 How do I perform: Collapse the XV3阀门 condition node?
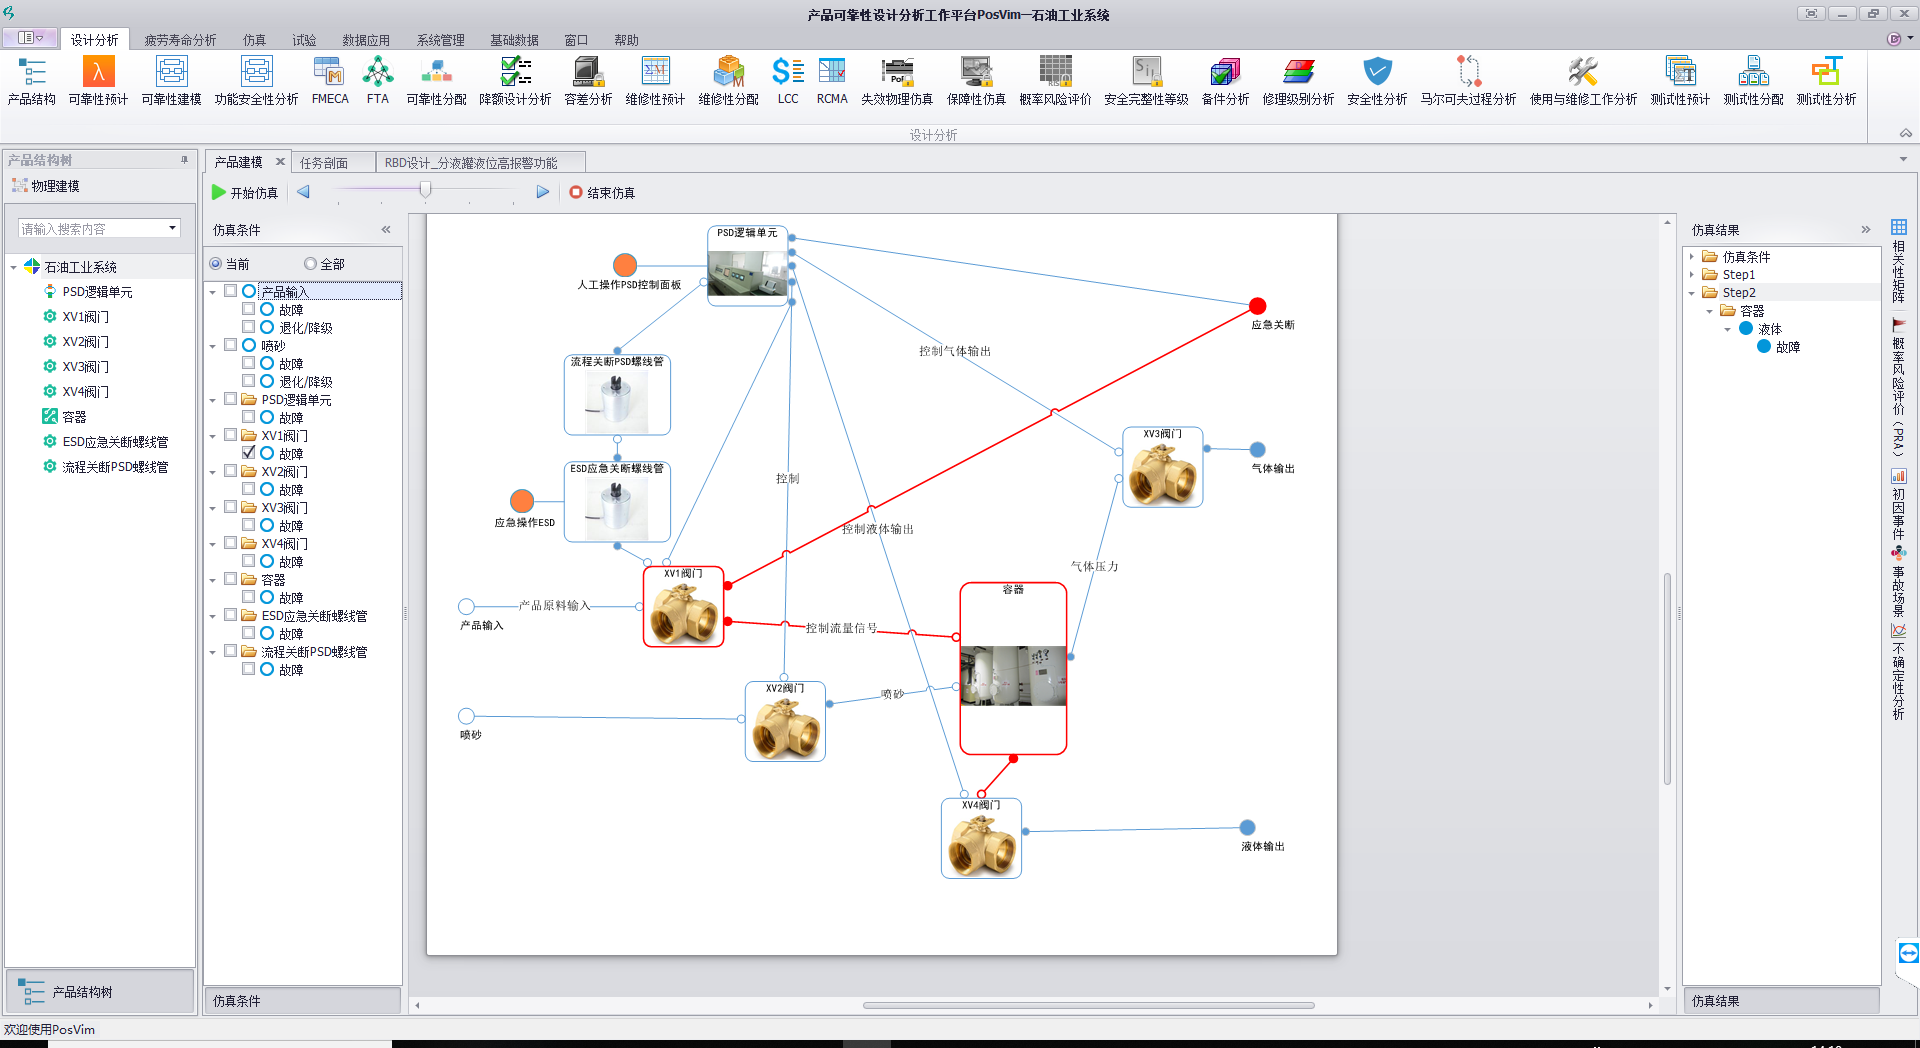(213, 508)
